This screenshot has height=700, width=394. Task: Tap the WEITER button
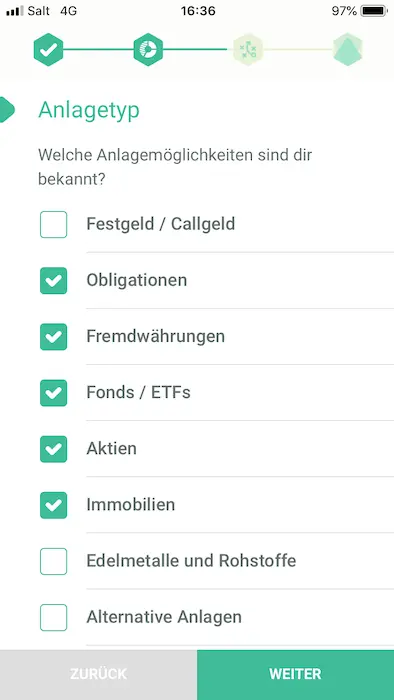click(x=295, y=675)
